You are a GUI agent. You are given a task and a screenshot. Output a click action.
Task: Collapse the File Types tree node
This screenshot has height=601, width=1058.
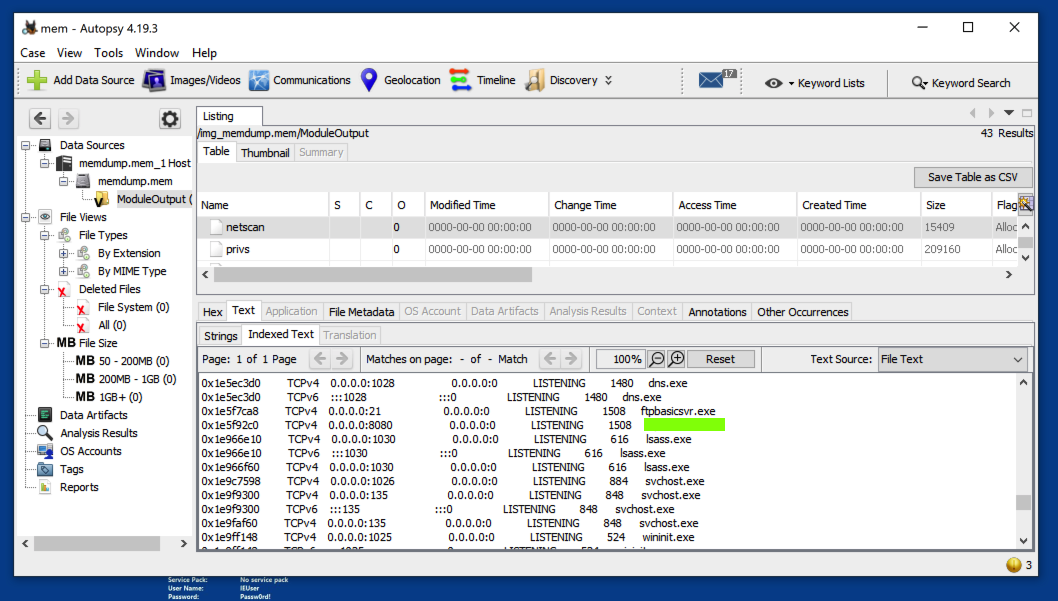(x=46, y=236)
